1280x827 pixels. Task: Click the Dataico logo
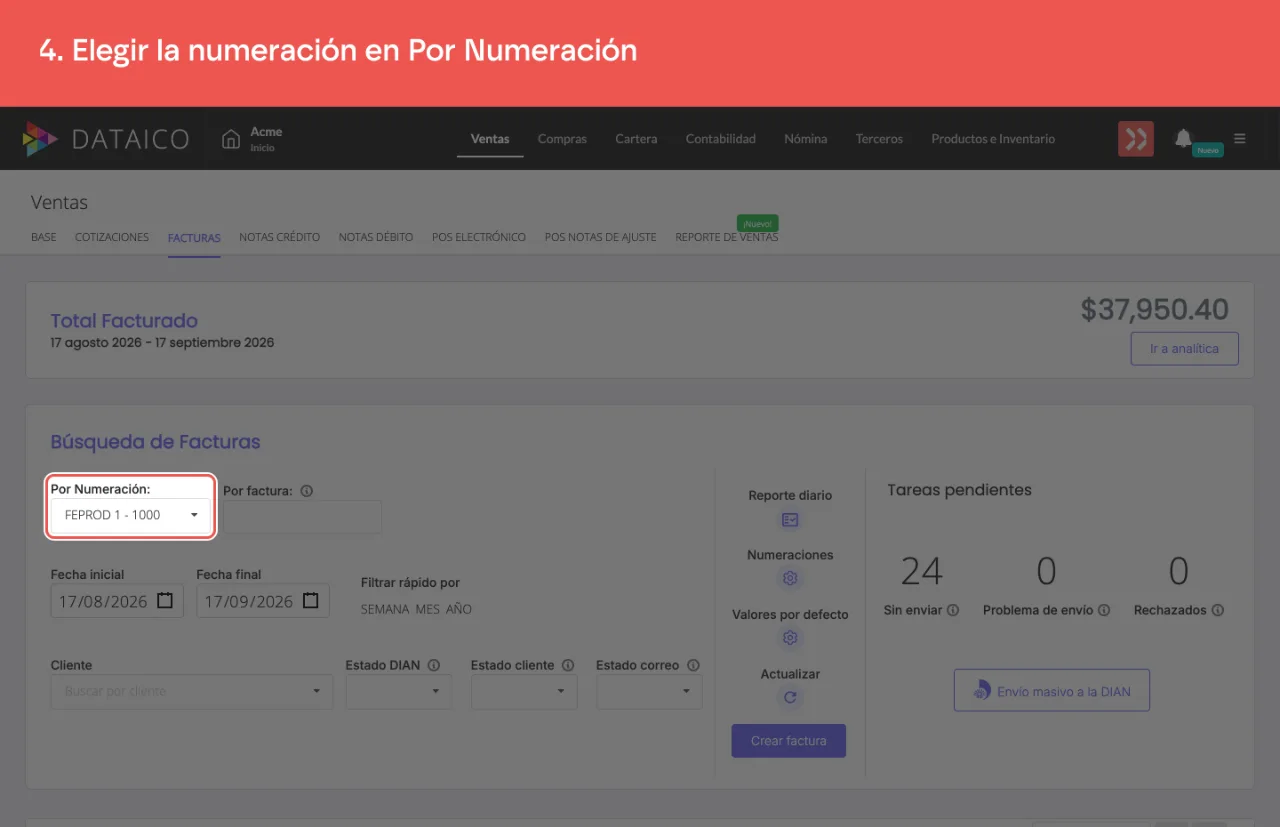tap(106, 139)
